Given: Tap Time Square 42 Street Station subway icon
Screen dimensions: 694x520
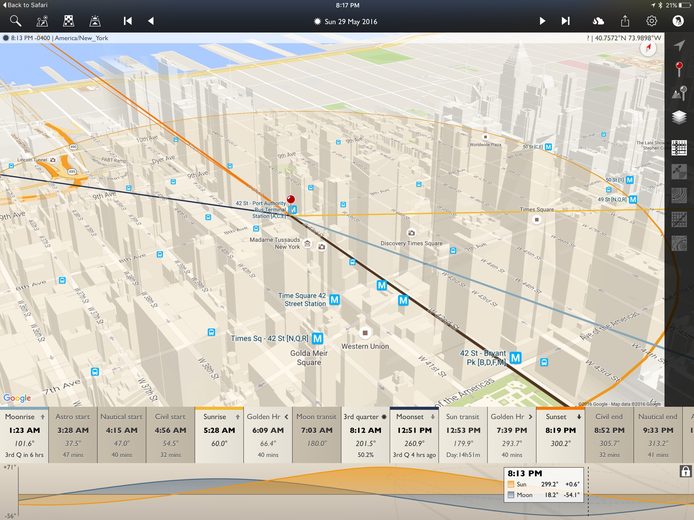Looking at the screenshot, I should [x=335, y=300].
